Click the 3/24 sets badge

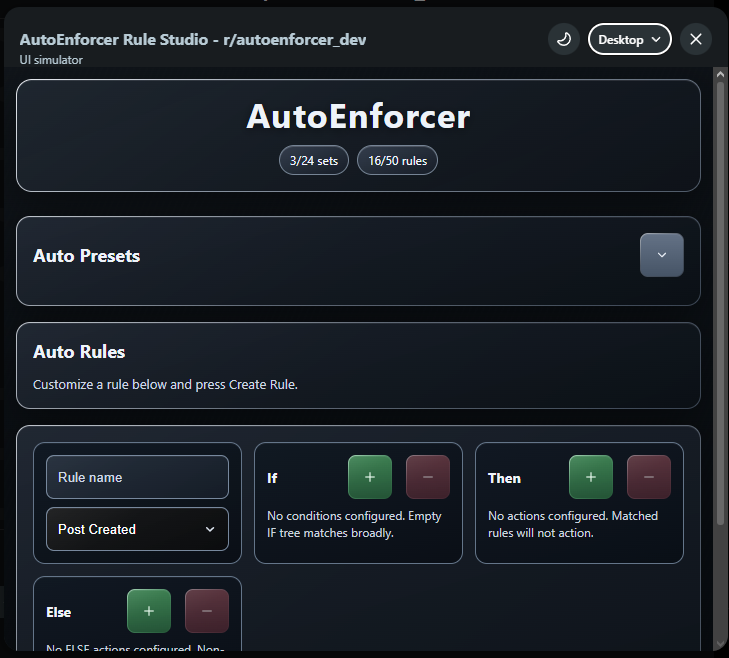pyautogui.click(x=314, y=160)
